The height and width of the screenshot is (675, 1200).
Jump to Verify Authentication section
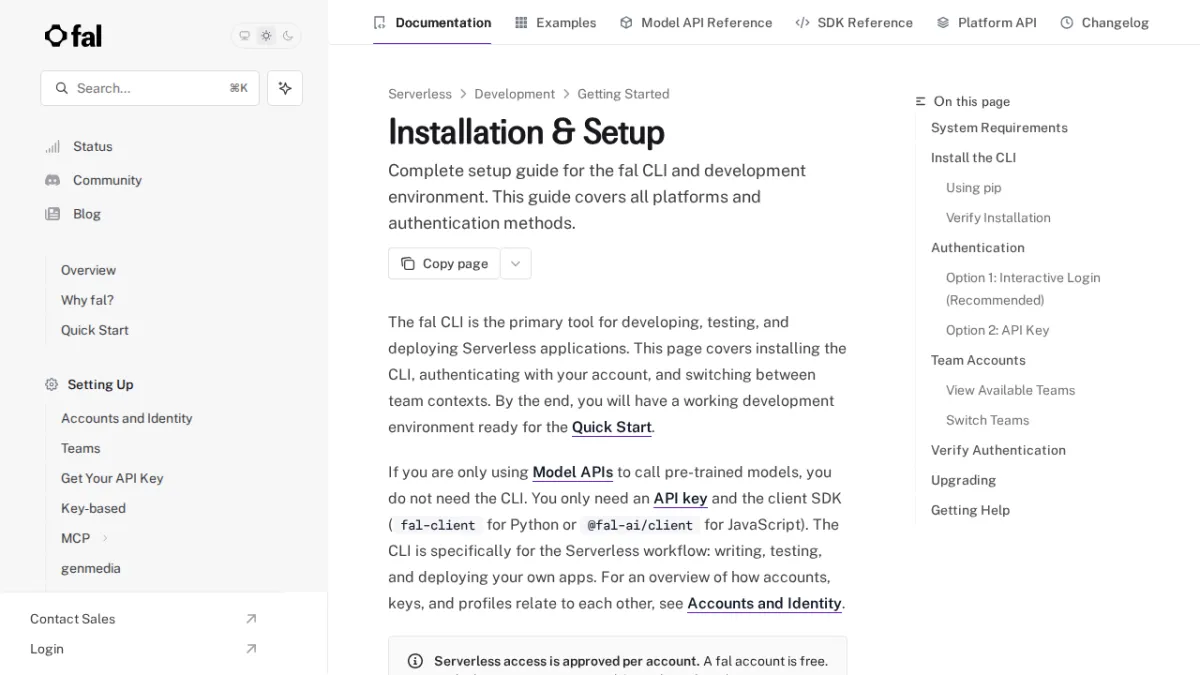pyautogui.click(x=998, y=450)
